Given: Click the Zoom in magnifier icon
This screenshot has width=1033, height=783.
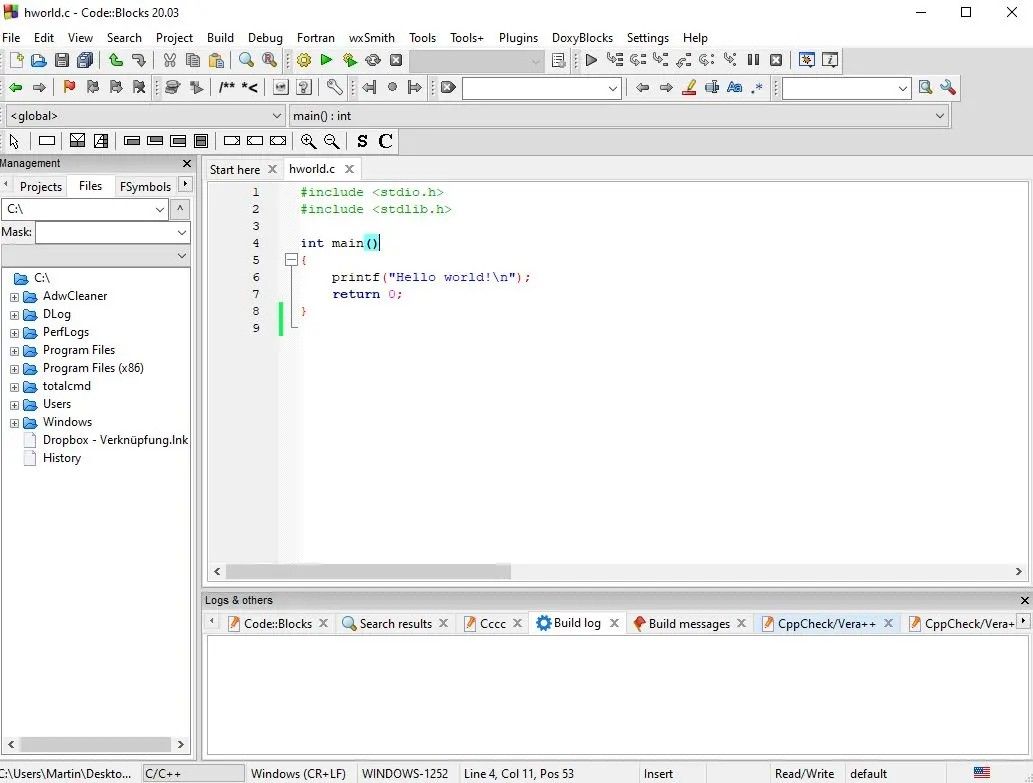Looking at the screenshot, I should click(308, 142).
